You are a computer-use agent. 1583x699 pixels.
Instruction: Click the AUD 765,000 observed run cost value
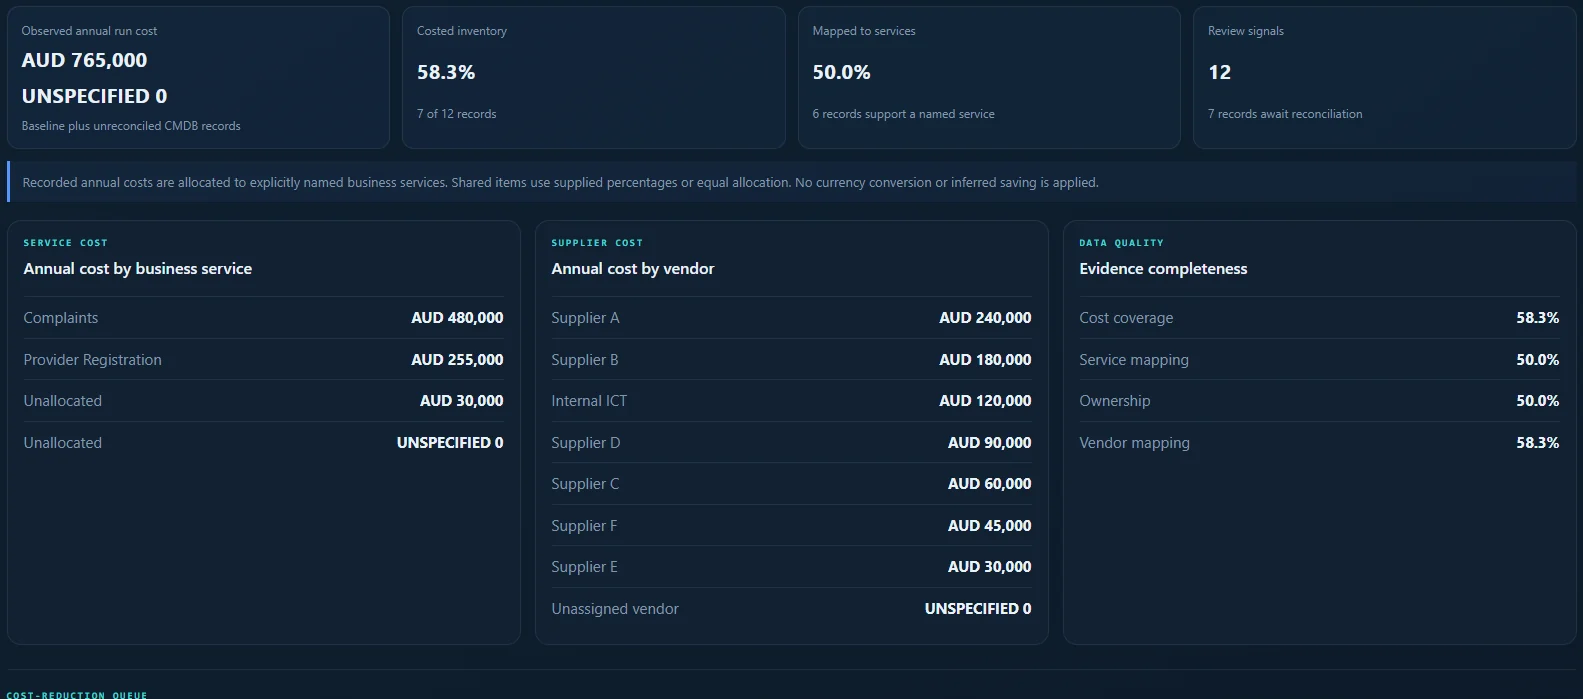coord(84,60)
